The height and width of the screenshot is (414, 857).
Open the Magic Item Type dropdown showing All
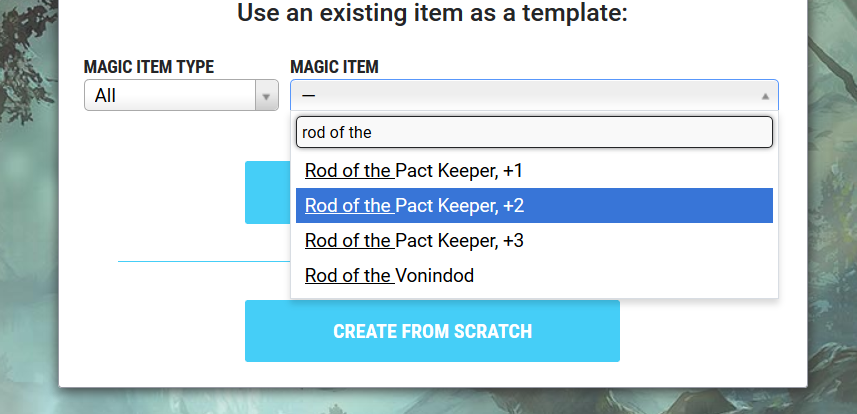coord(181,95)
